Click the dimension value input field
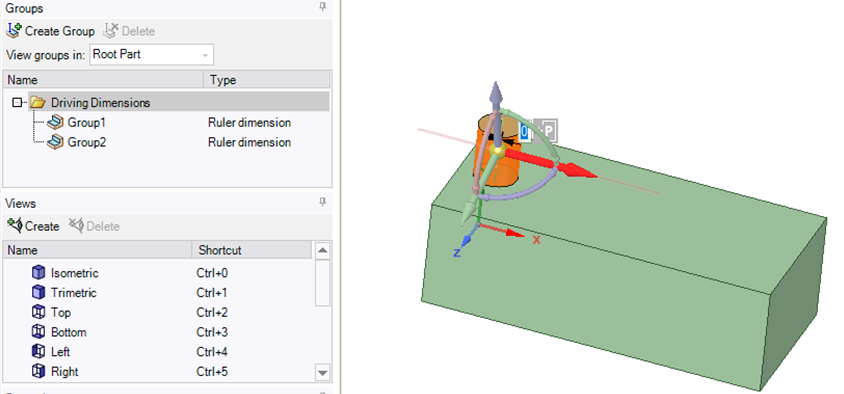The height and width of the screenshot is (394, 844). pos(526,130)
